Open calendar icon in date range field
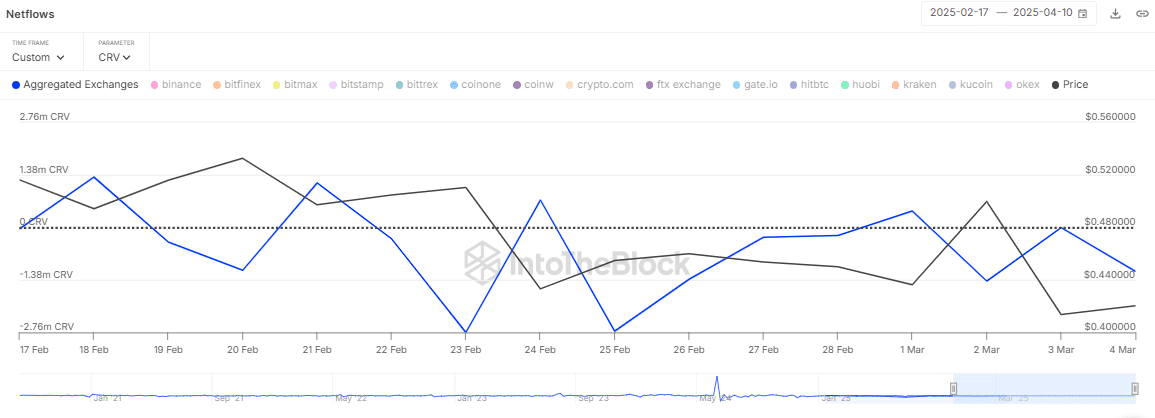The image size is (1155, 418). coord(1082,14)
